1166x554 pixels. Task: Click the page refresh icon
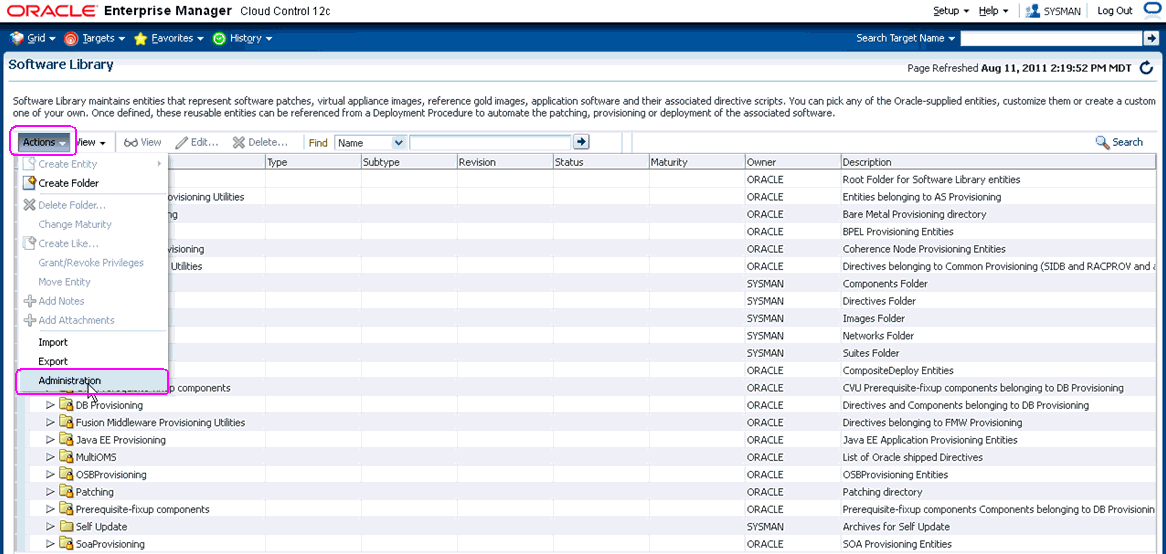[x=1147, y=68]
